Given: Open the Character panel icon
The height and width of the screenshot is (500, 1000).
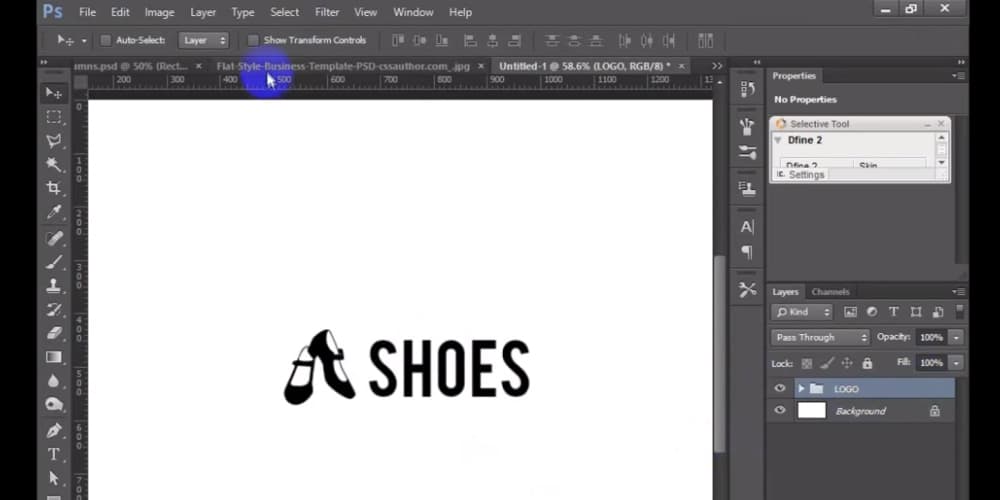Looking at the screenshot, I should 747,226.
